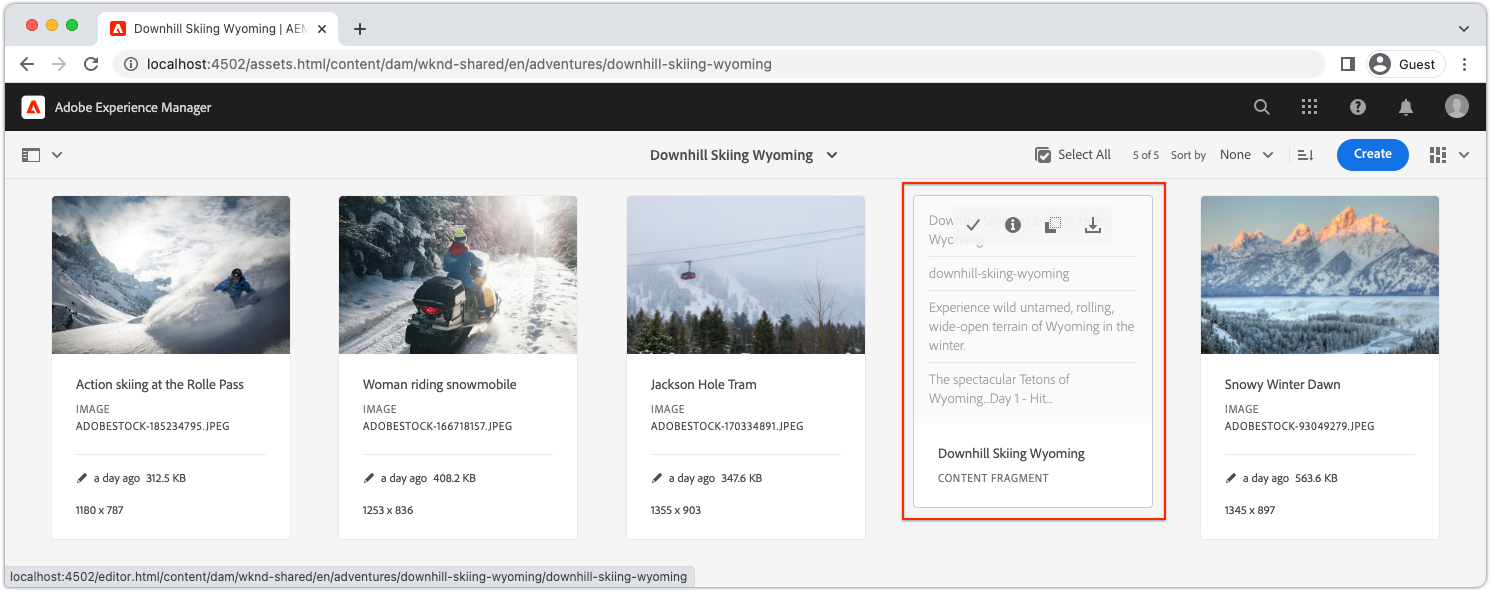Toggle the left rail panel icon

31,155
